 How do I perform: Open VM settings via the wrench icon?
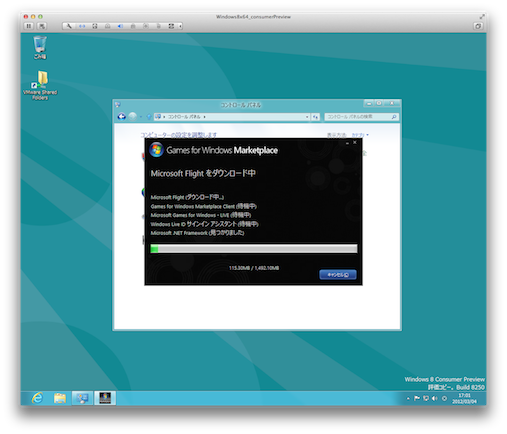point(69,26)
